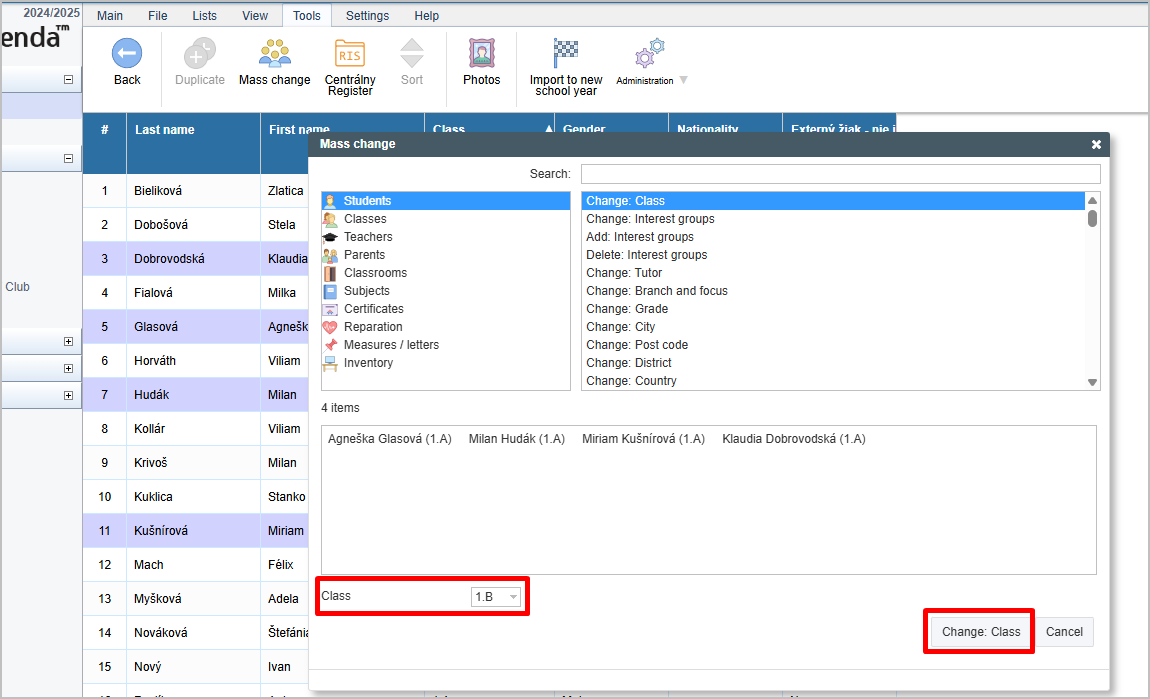Click the Last name column header
This screenshot has height=699, width=1150.
click(193, 143)
